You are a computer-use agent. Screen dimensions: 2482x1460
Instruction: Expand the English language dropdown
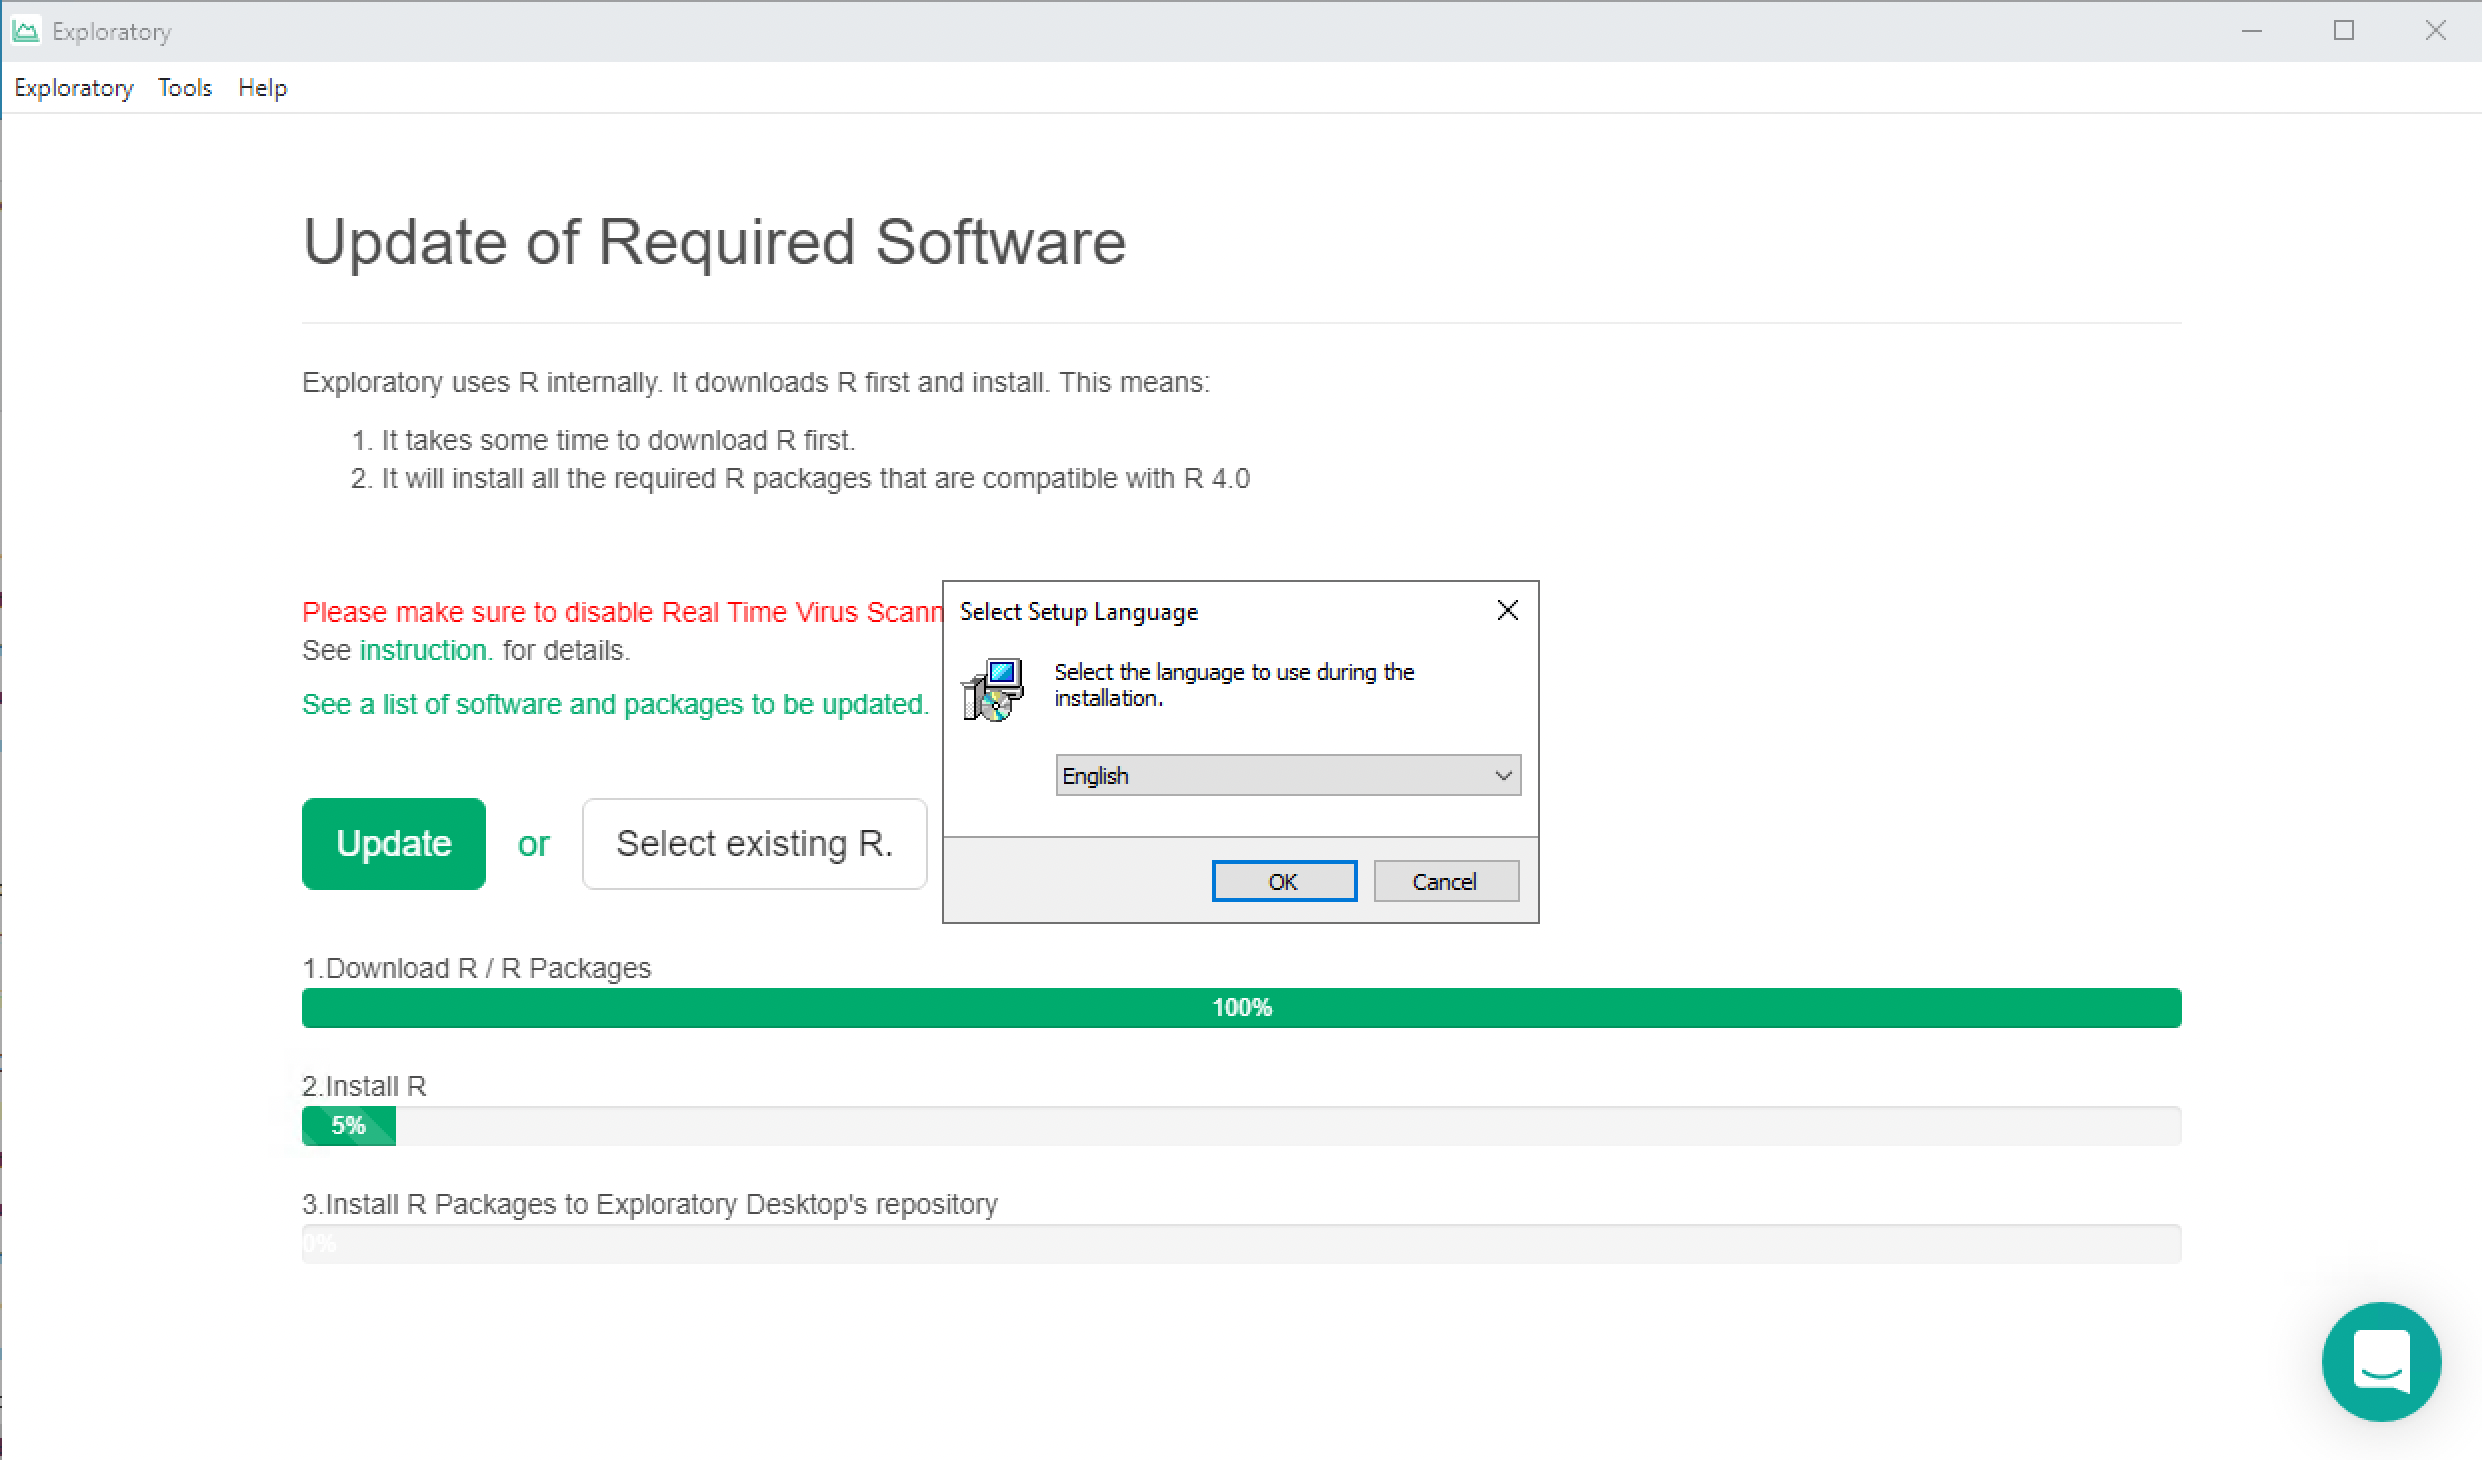pos(1286,776)
